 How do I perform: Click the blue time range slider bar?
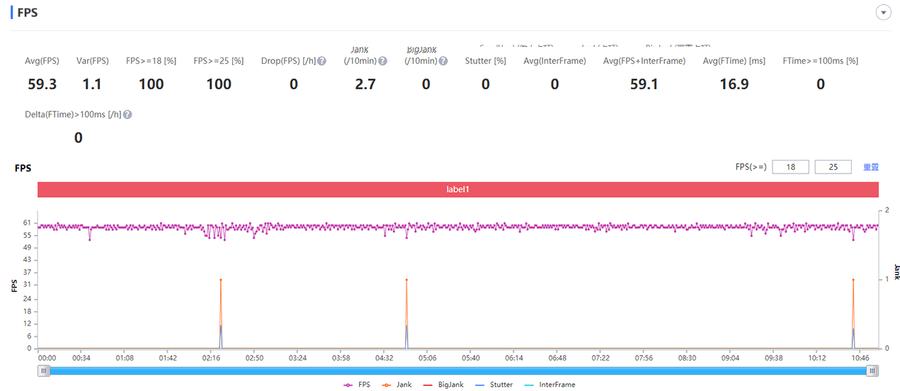[458, 371]
